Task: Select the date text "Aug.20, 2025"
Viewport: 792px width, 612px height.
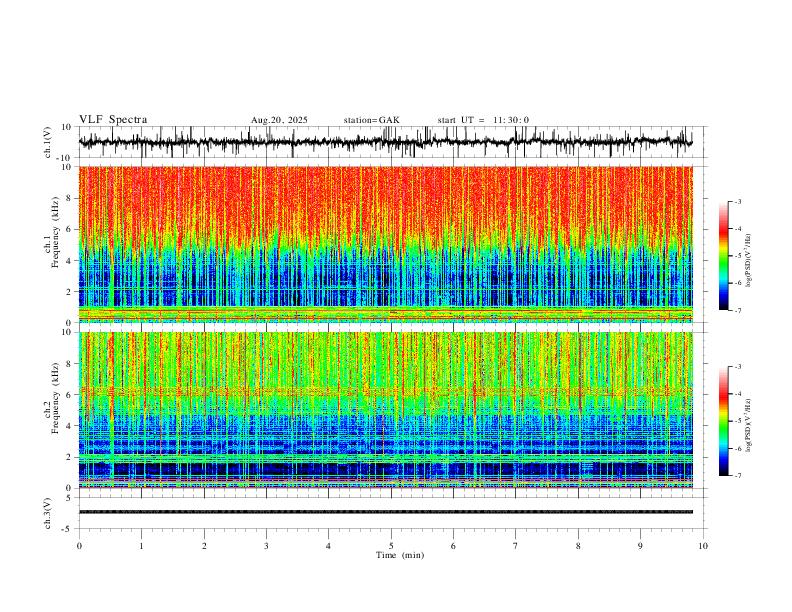Action: [279, 120]
